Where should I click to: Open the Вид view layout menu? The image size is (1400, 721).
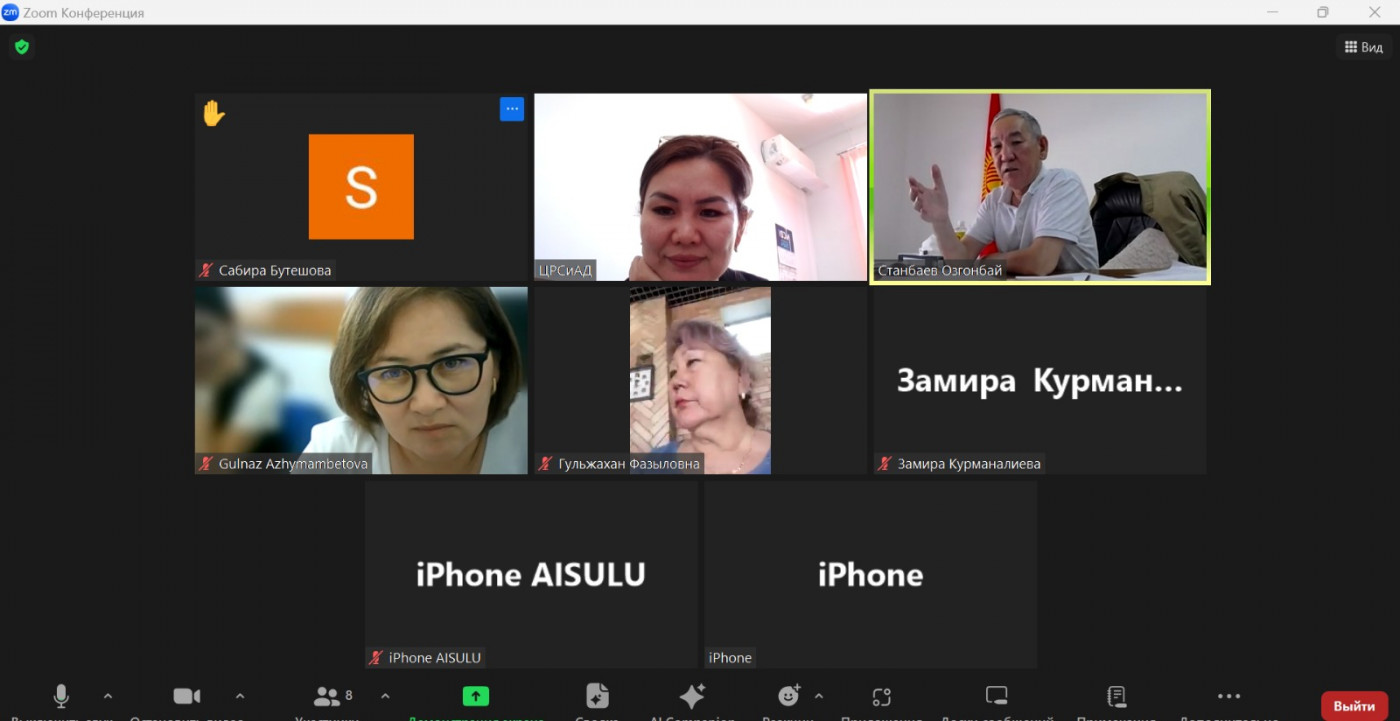tap(1364, 47)
